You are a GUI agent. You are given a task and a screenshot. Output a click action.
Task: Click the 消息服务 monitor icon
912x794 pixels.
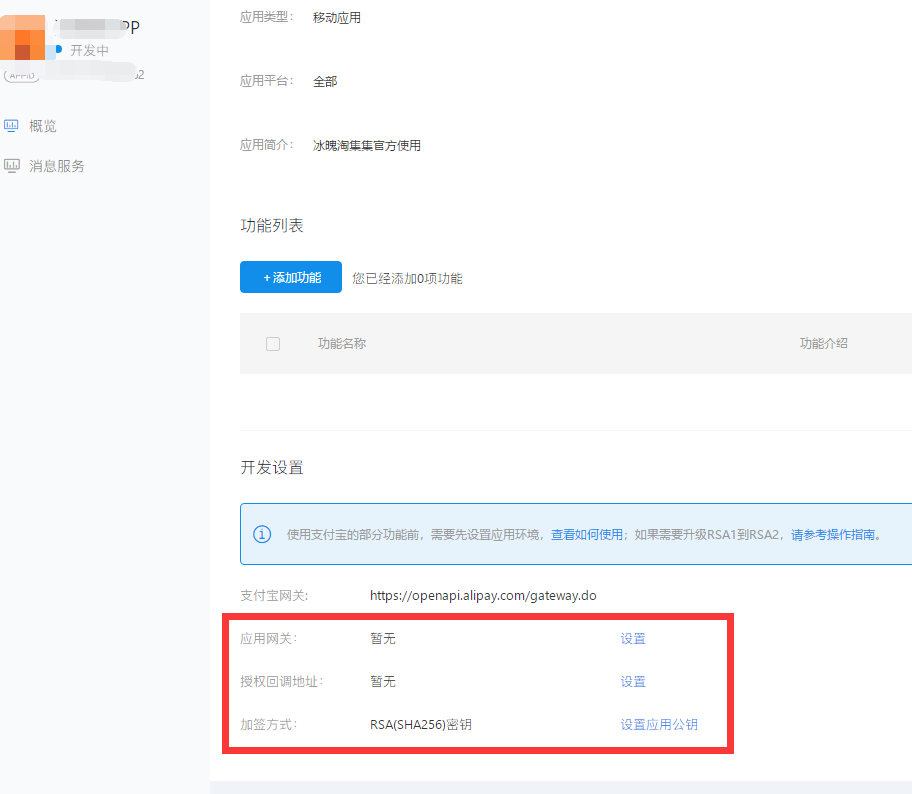pos(12,166)
